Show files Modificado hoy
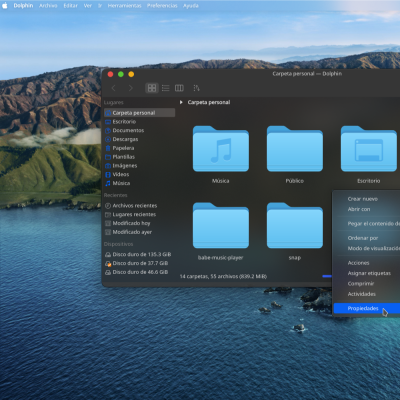This screenshot has height=400, width=400. pyautogui.click(x=131, y=223)
